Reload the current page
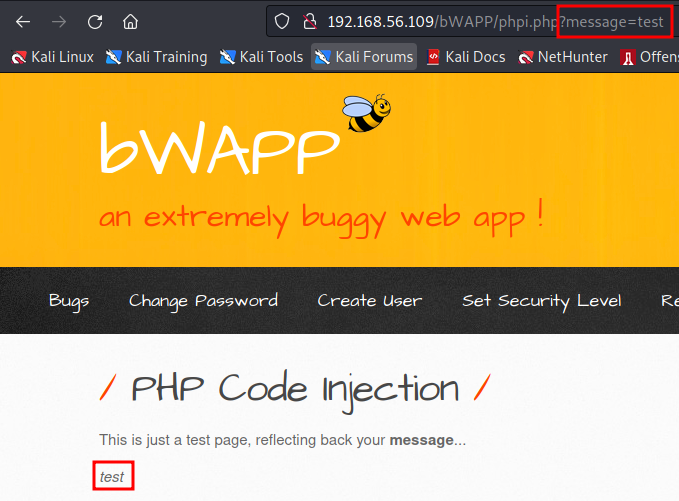The height and width of the screenshot is (501, 679). [95, 22]
